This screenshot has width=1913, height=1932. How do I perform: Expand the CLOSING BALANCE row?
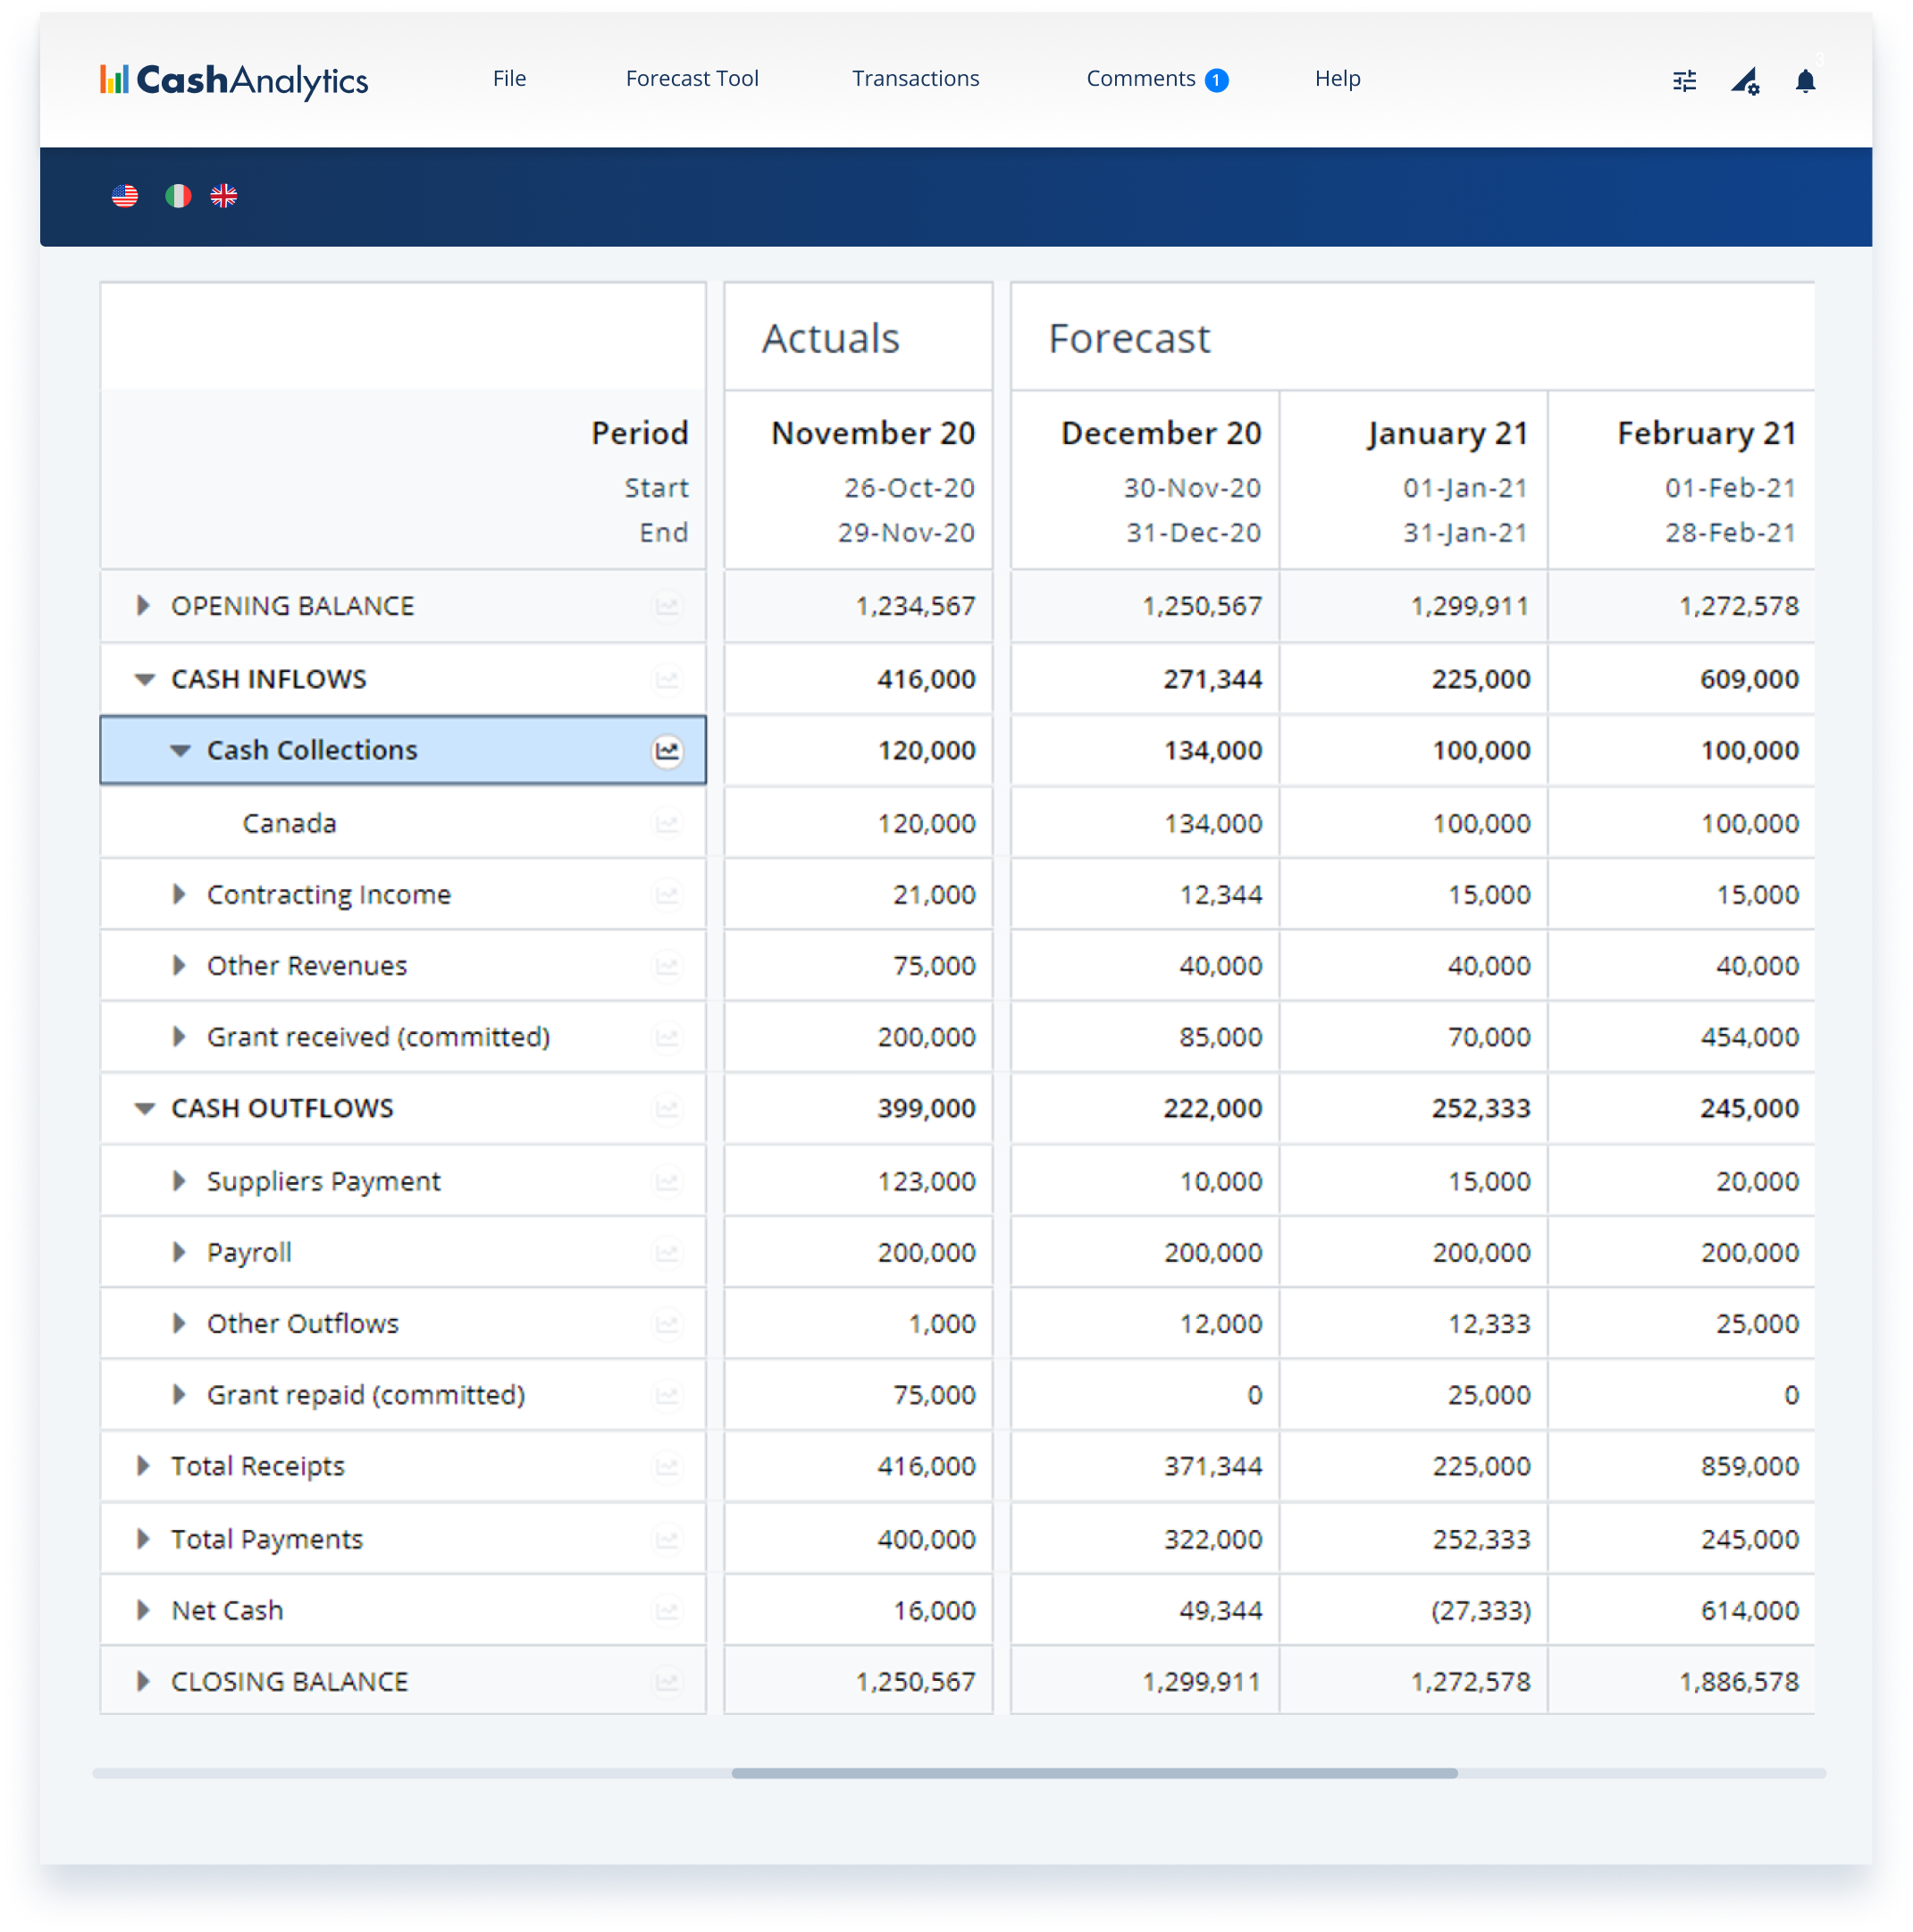point(143,1681)
